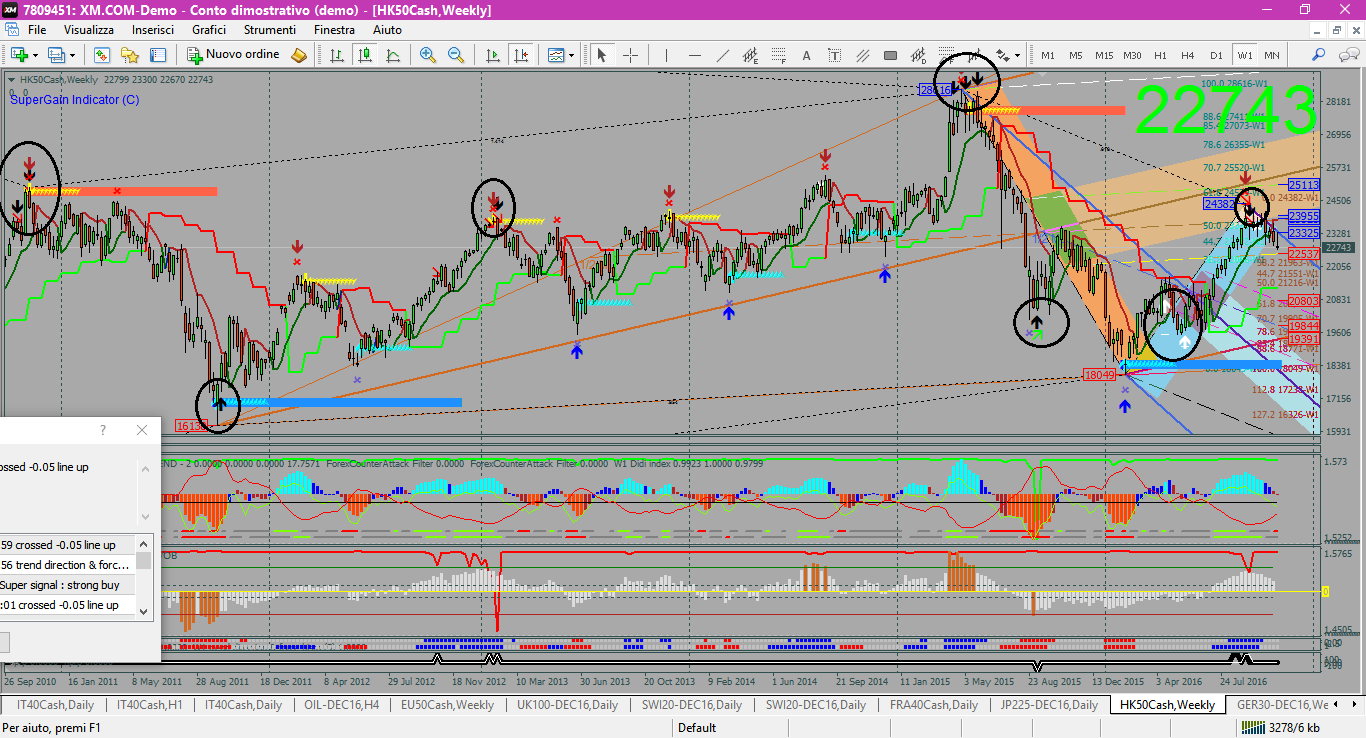
Task: Switch to JP225-DEC16,Daily chart tab
Action: pos(1048,705)
